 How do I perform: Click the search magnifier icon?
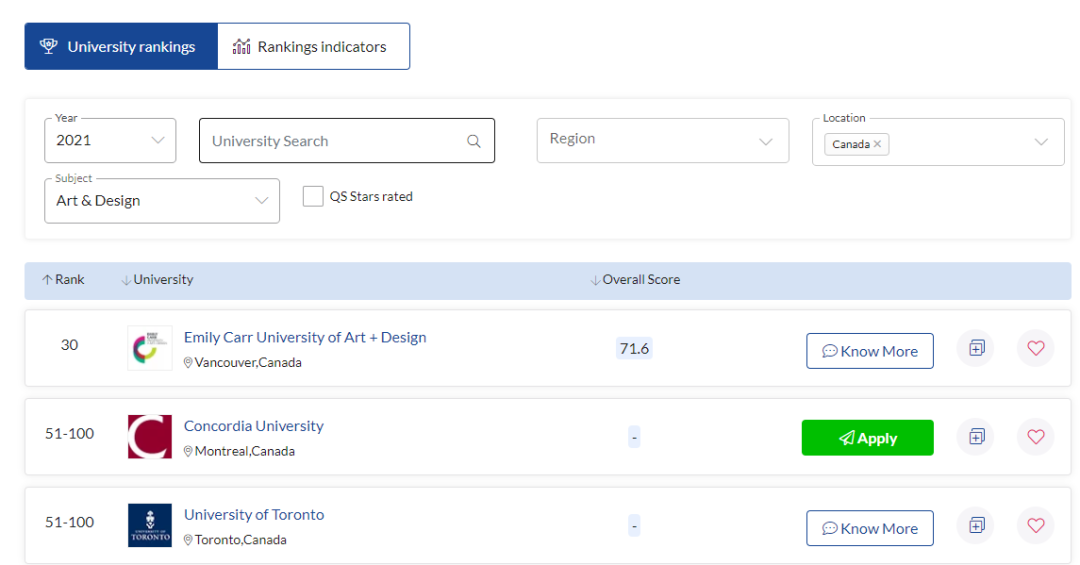coord(474,141)
